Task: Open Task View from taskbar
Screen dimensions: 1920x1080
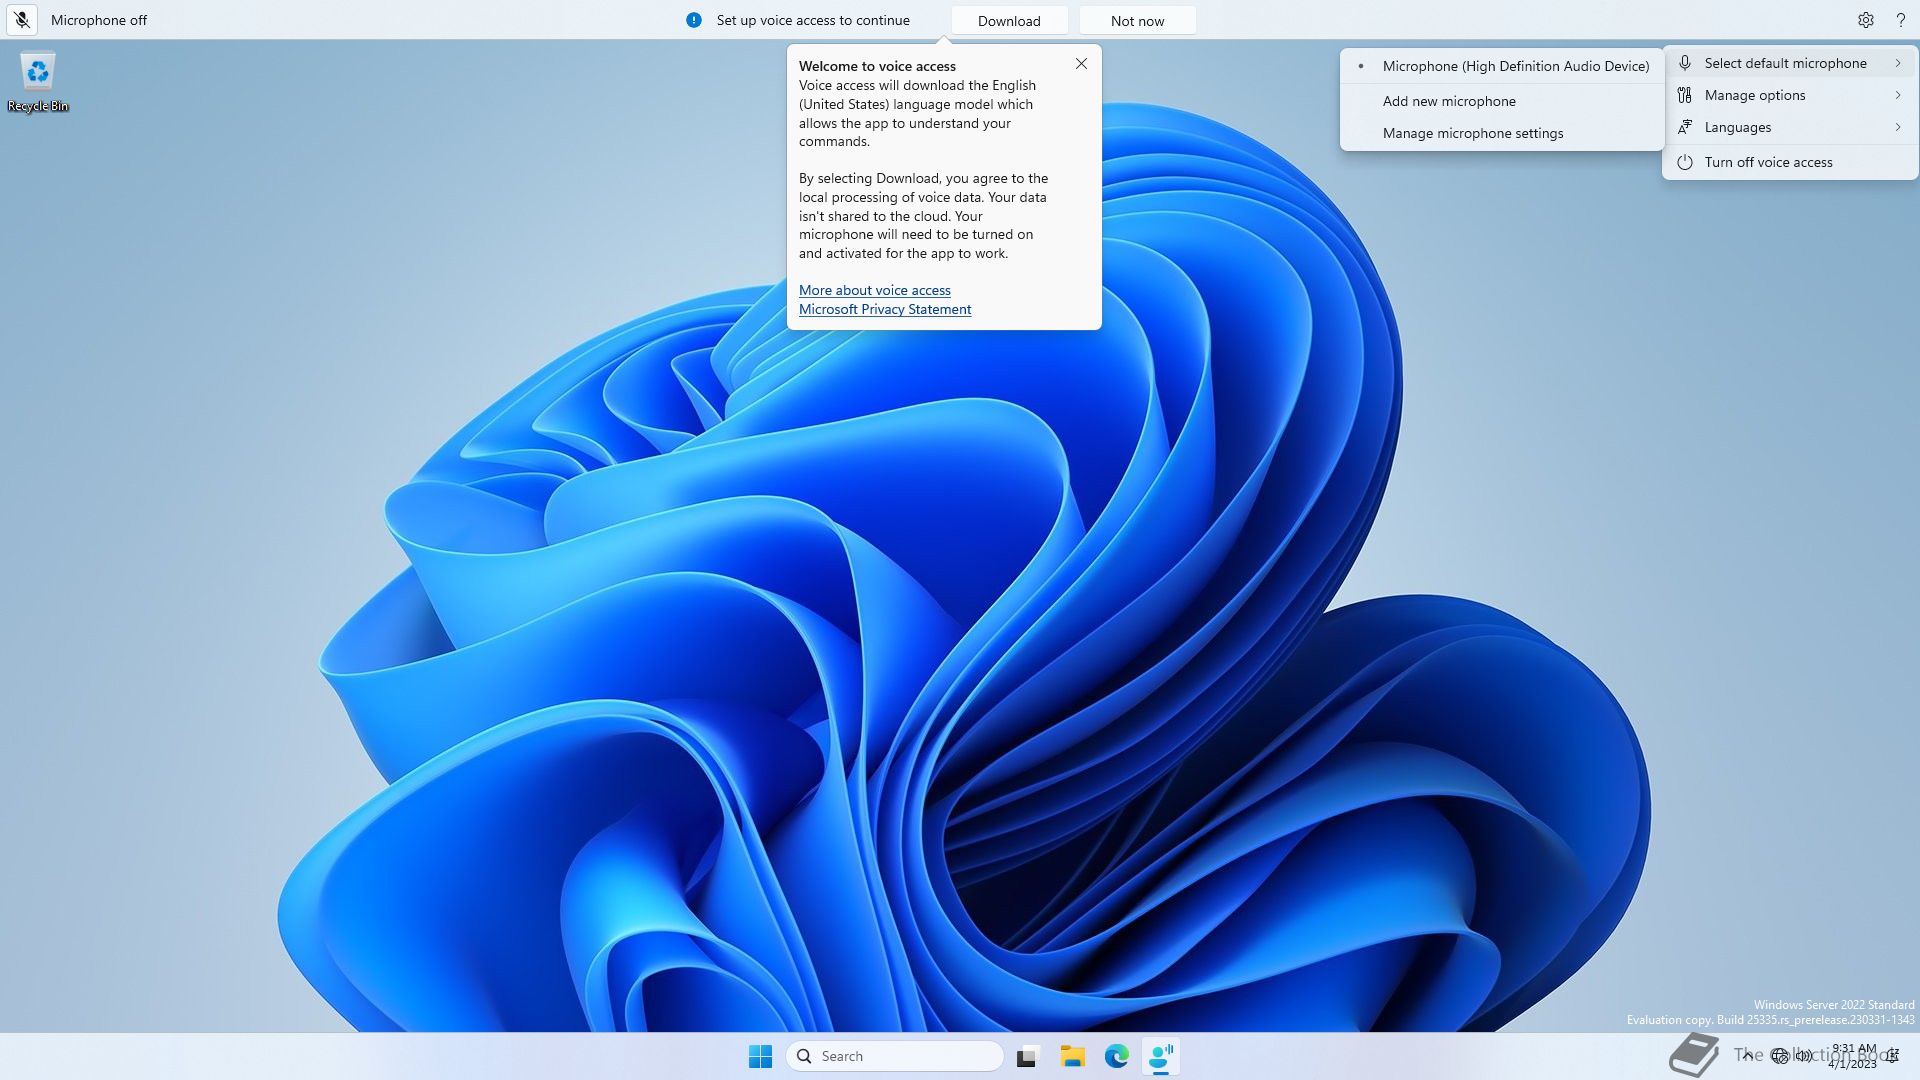Action: pyautogui.click(x=1028, y=1056)
